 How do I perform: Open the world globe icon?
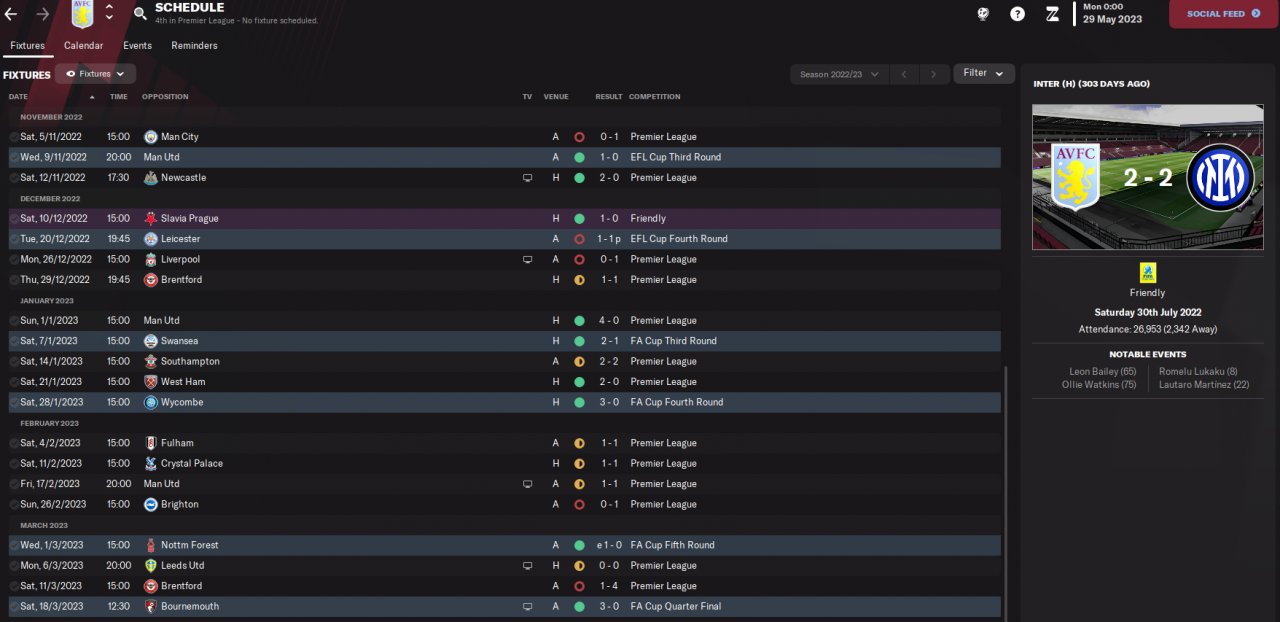click(x=983, y=14)
